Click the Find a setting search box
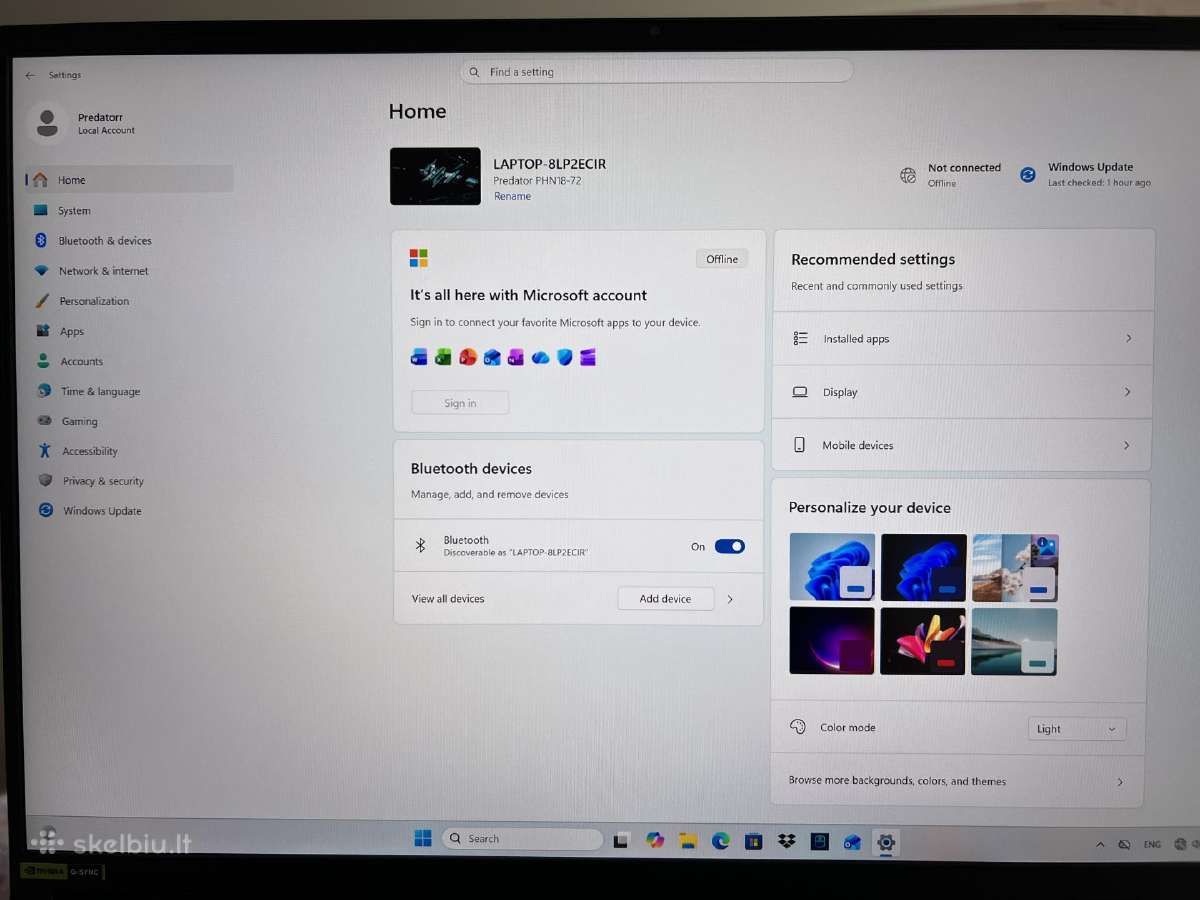Screen dimensions: 1200x900 click(656, 72)
